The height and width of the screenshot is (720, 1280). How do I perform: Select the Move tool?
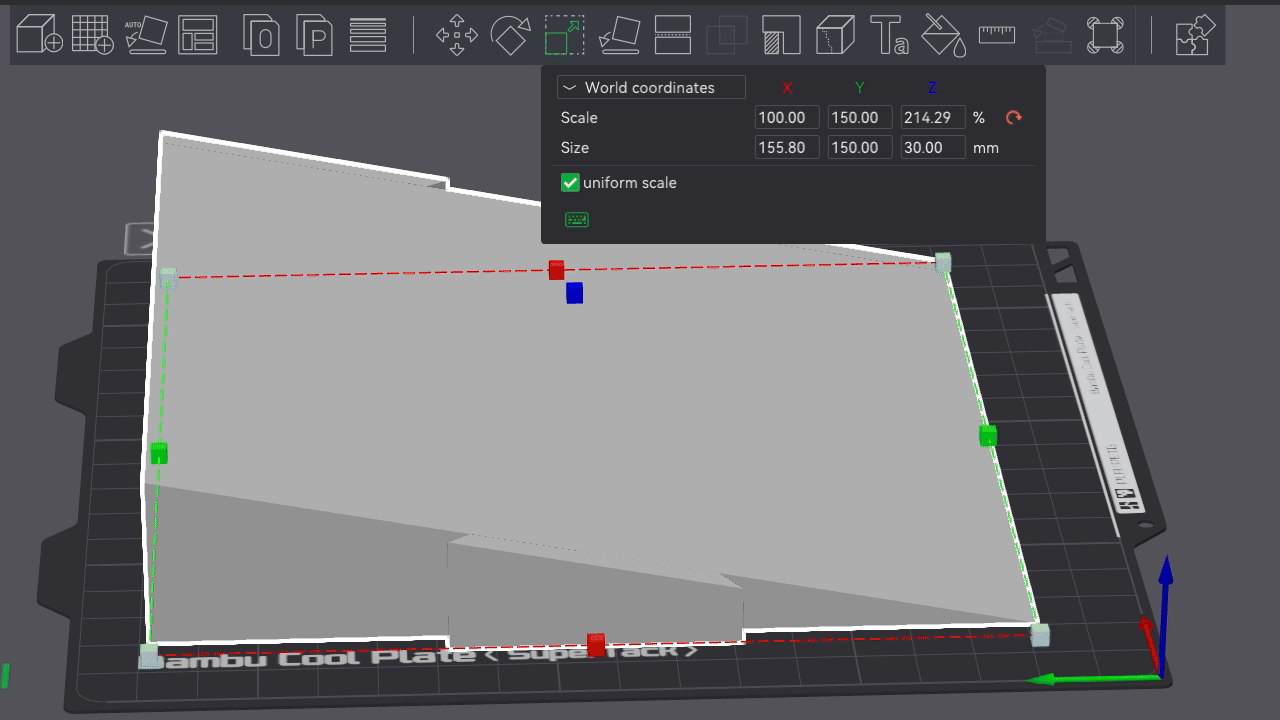457,34
